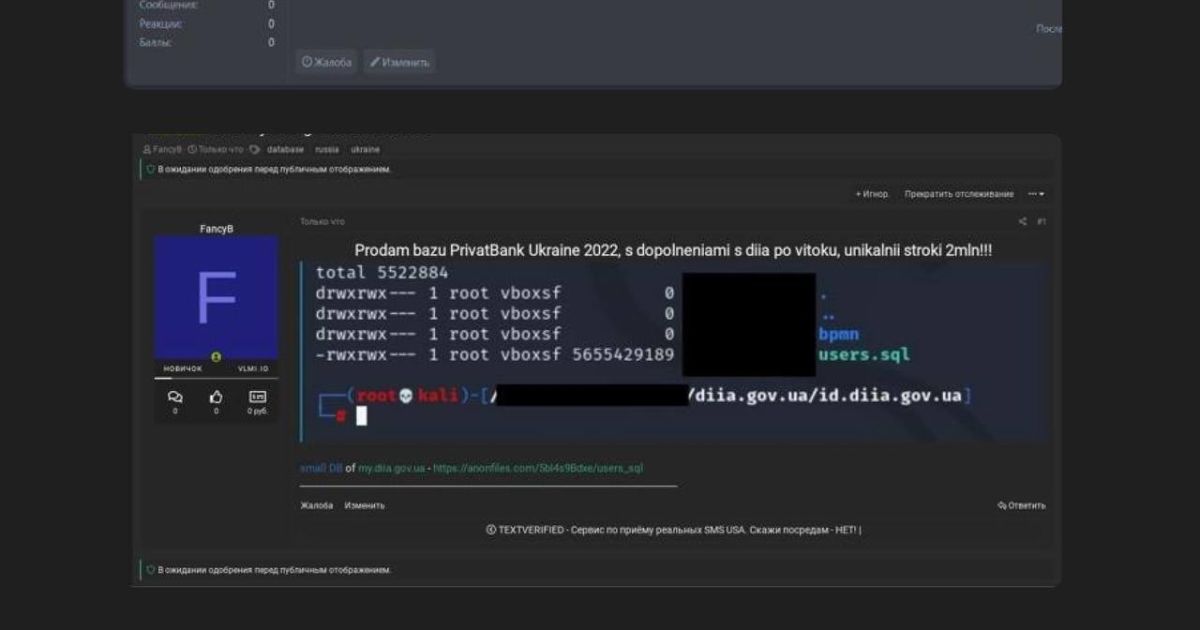Click the share icon next to post #1
The height and width of the screenshot is (630, 1200).
(1023, 221)
